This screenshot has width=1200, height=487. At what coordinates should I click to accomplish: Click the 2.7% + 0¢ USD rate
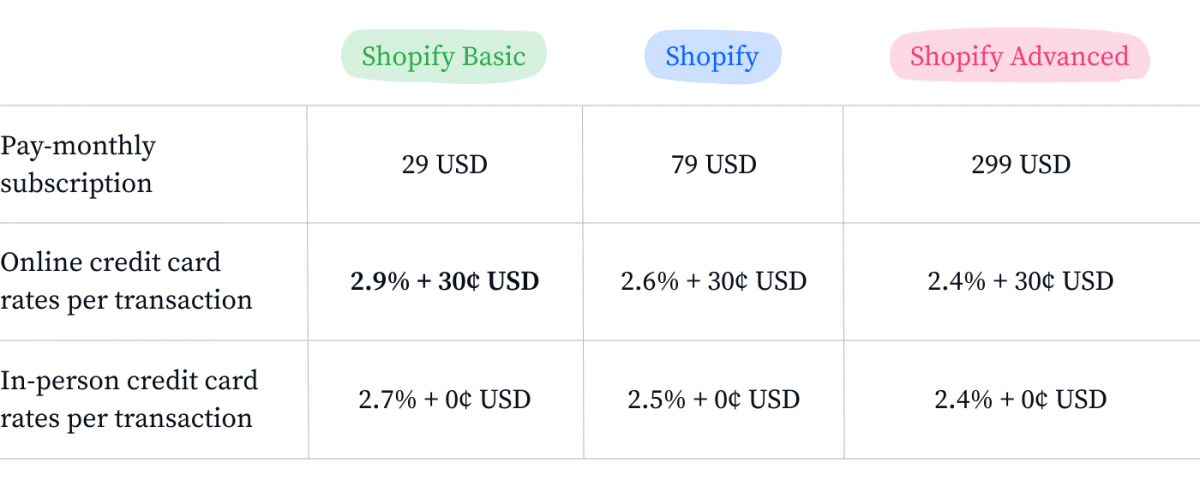pos(445,400)
